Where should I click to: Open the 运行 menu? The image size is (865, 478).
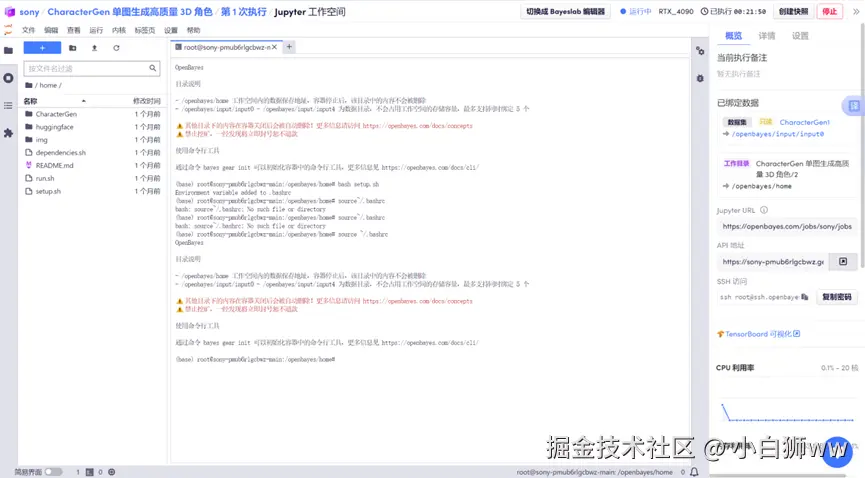[96, 30]
